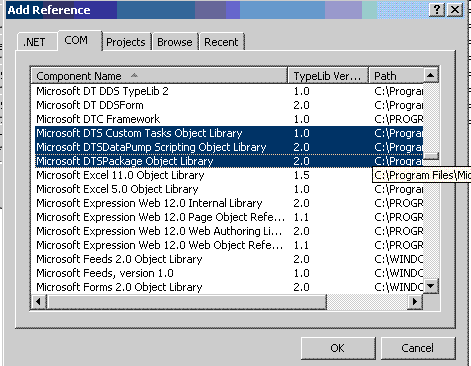The width and height of the screenshot is (471, 366).
Task: Click the Cancel button
Action: point(418,348)
